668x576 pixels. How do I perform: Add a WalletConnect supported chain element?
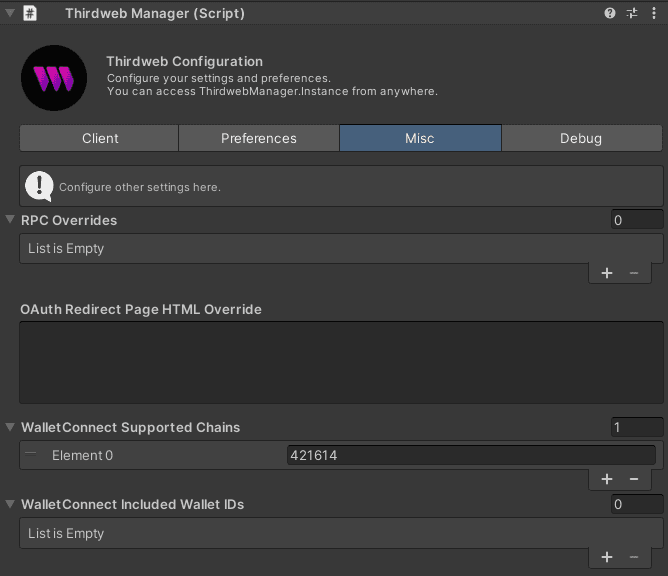(x=607, y=480)
